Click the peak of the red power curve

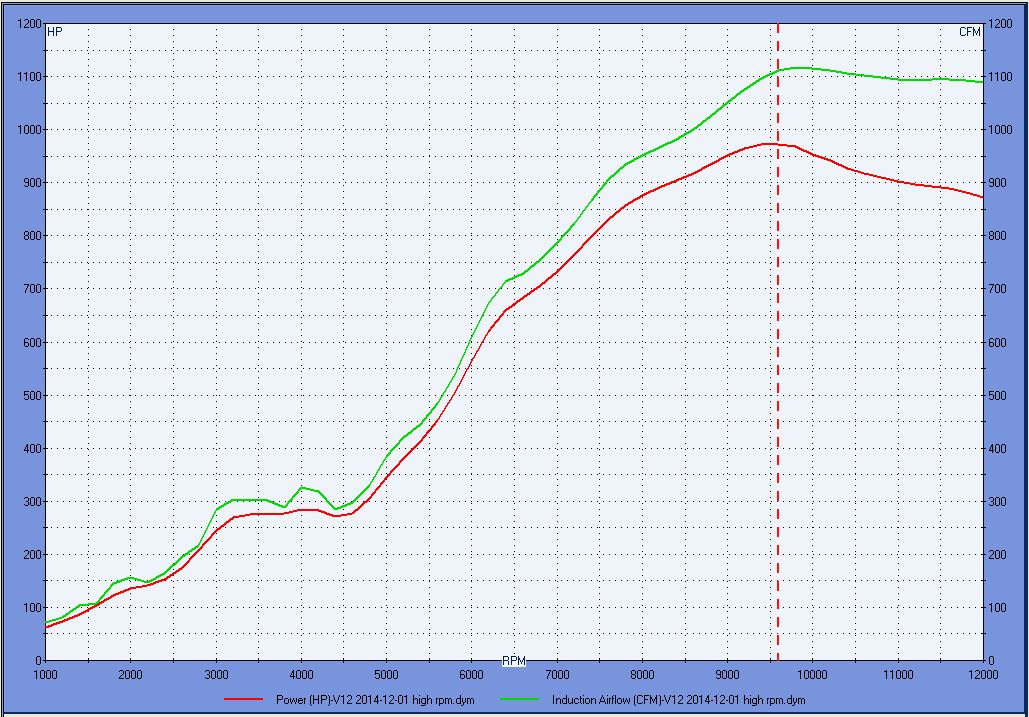pyautogui.click(x=768, y=144)
